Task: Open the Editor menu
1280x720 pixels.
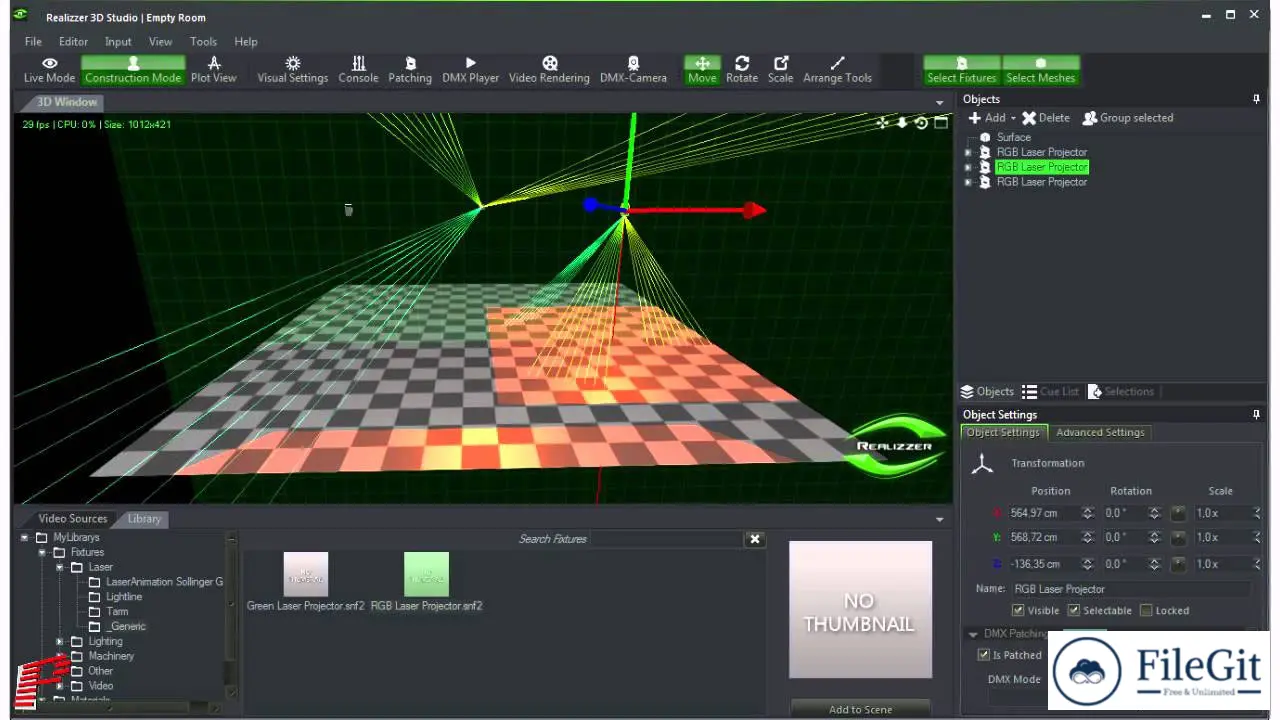Action: [x=73, y=42]
